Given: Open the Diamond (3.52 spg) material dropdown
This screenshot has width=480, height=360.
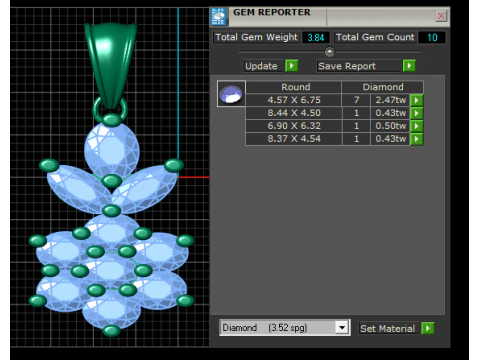Looking at the screenshot, I should (x=342, y=328).
